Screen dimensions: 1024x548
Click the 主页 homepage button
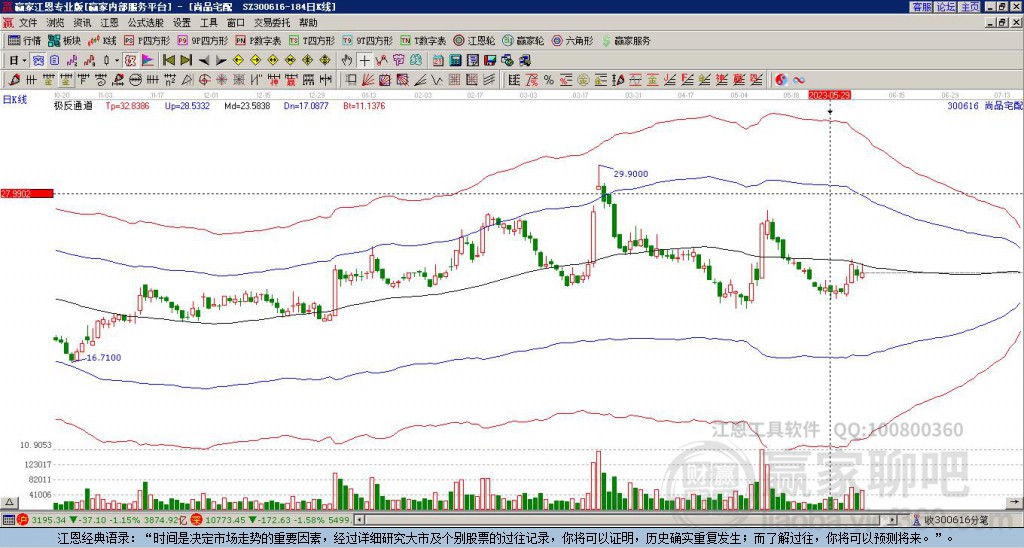(x=969, y=7)
